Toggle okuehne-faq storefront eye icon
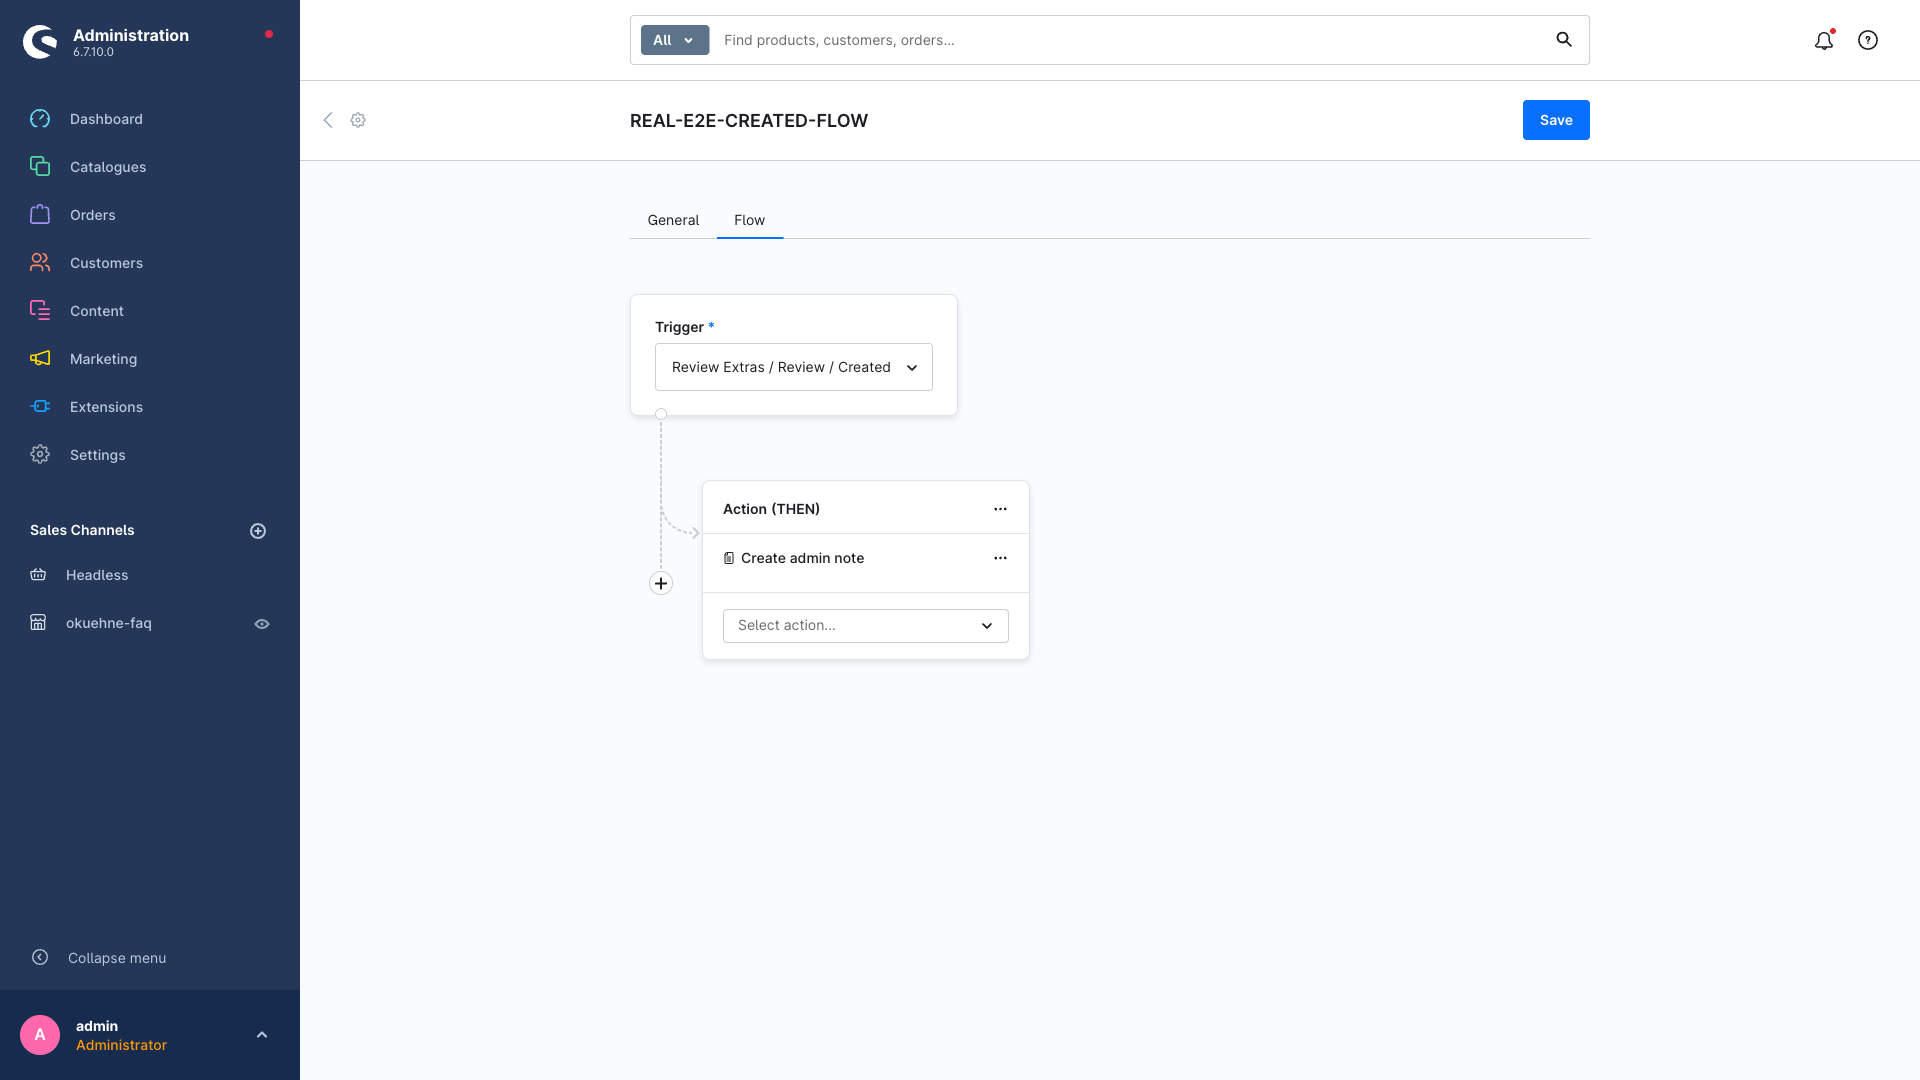 point(262,624)
